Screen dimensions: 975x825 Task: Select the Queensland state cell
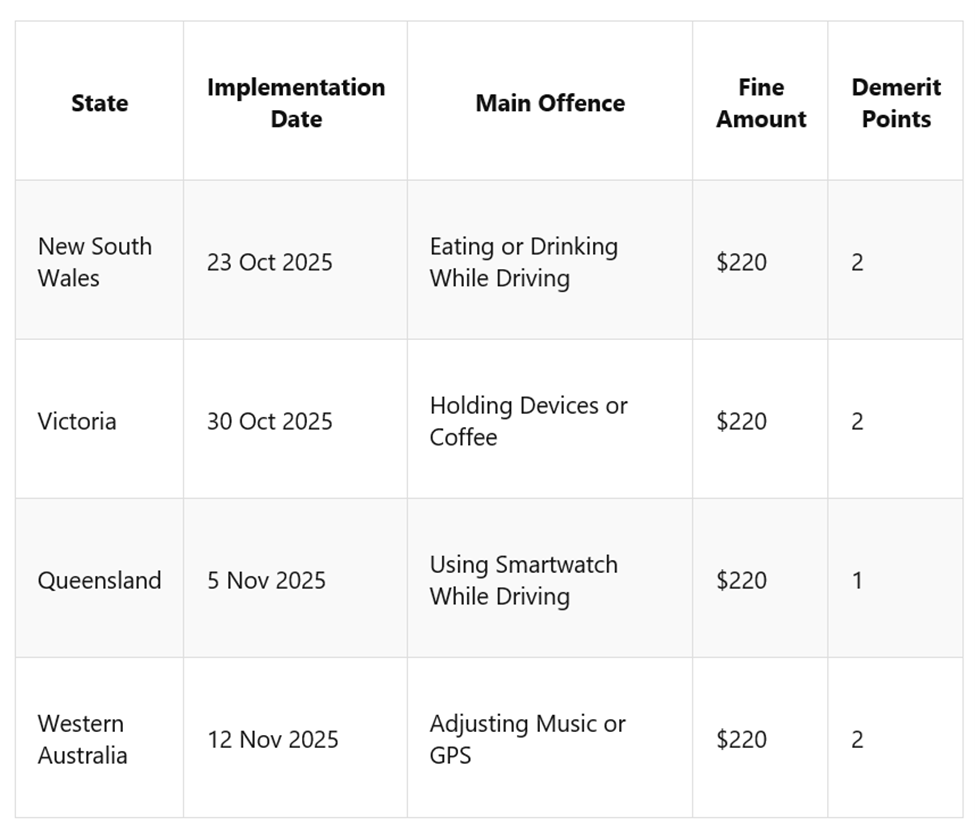[99, 580]
